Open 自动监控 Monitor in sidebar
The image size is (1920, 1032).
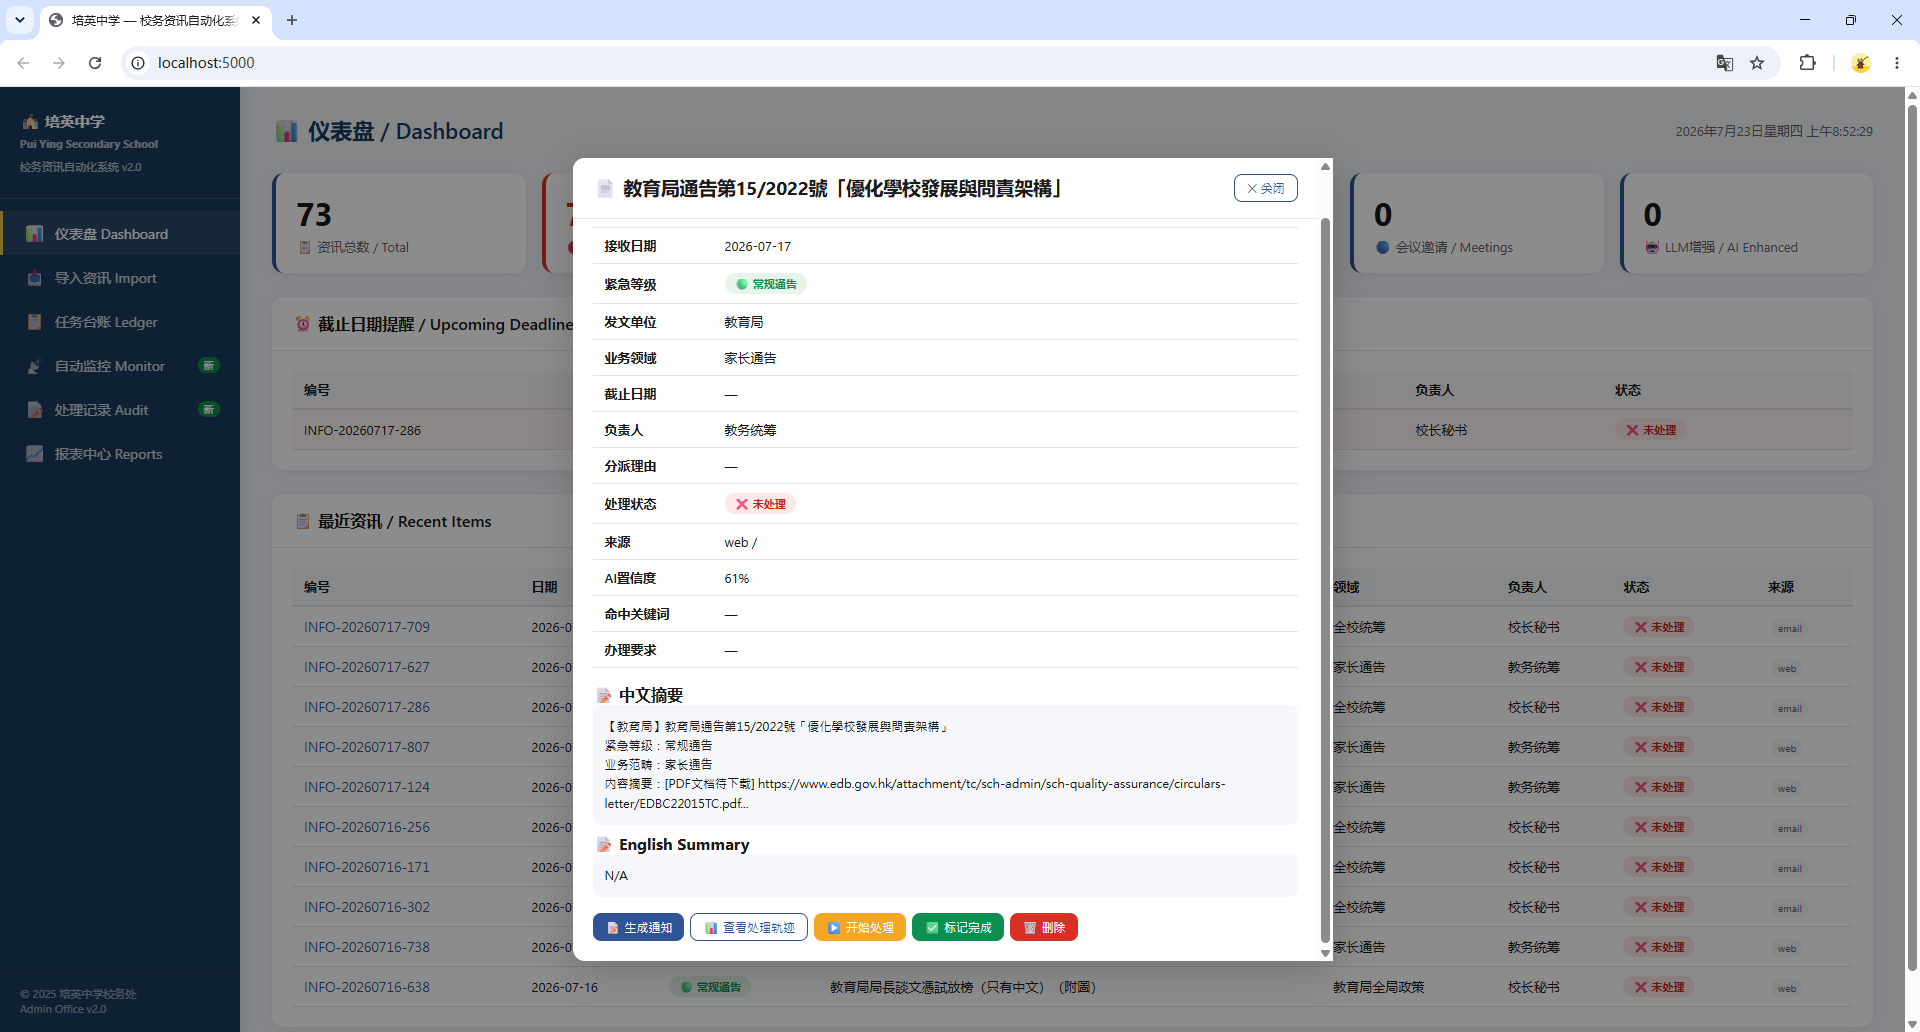coord(120,366)
